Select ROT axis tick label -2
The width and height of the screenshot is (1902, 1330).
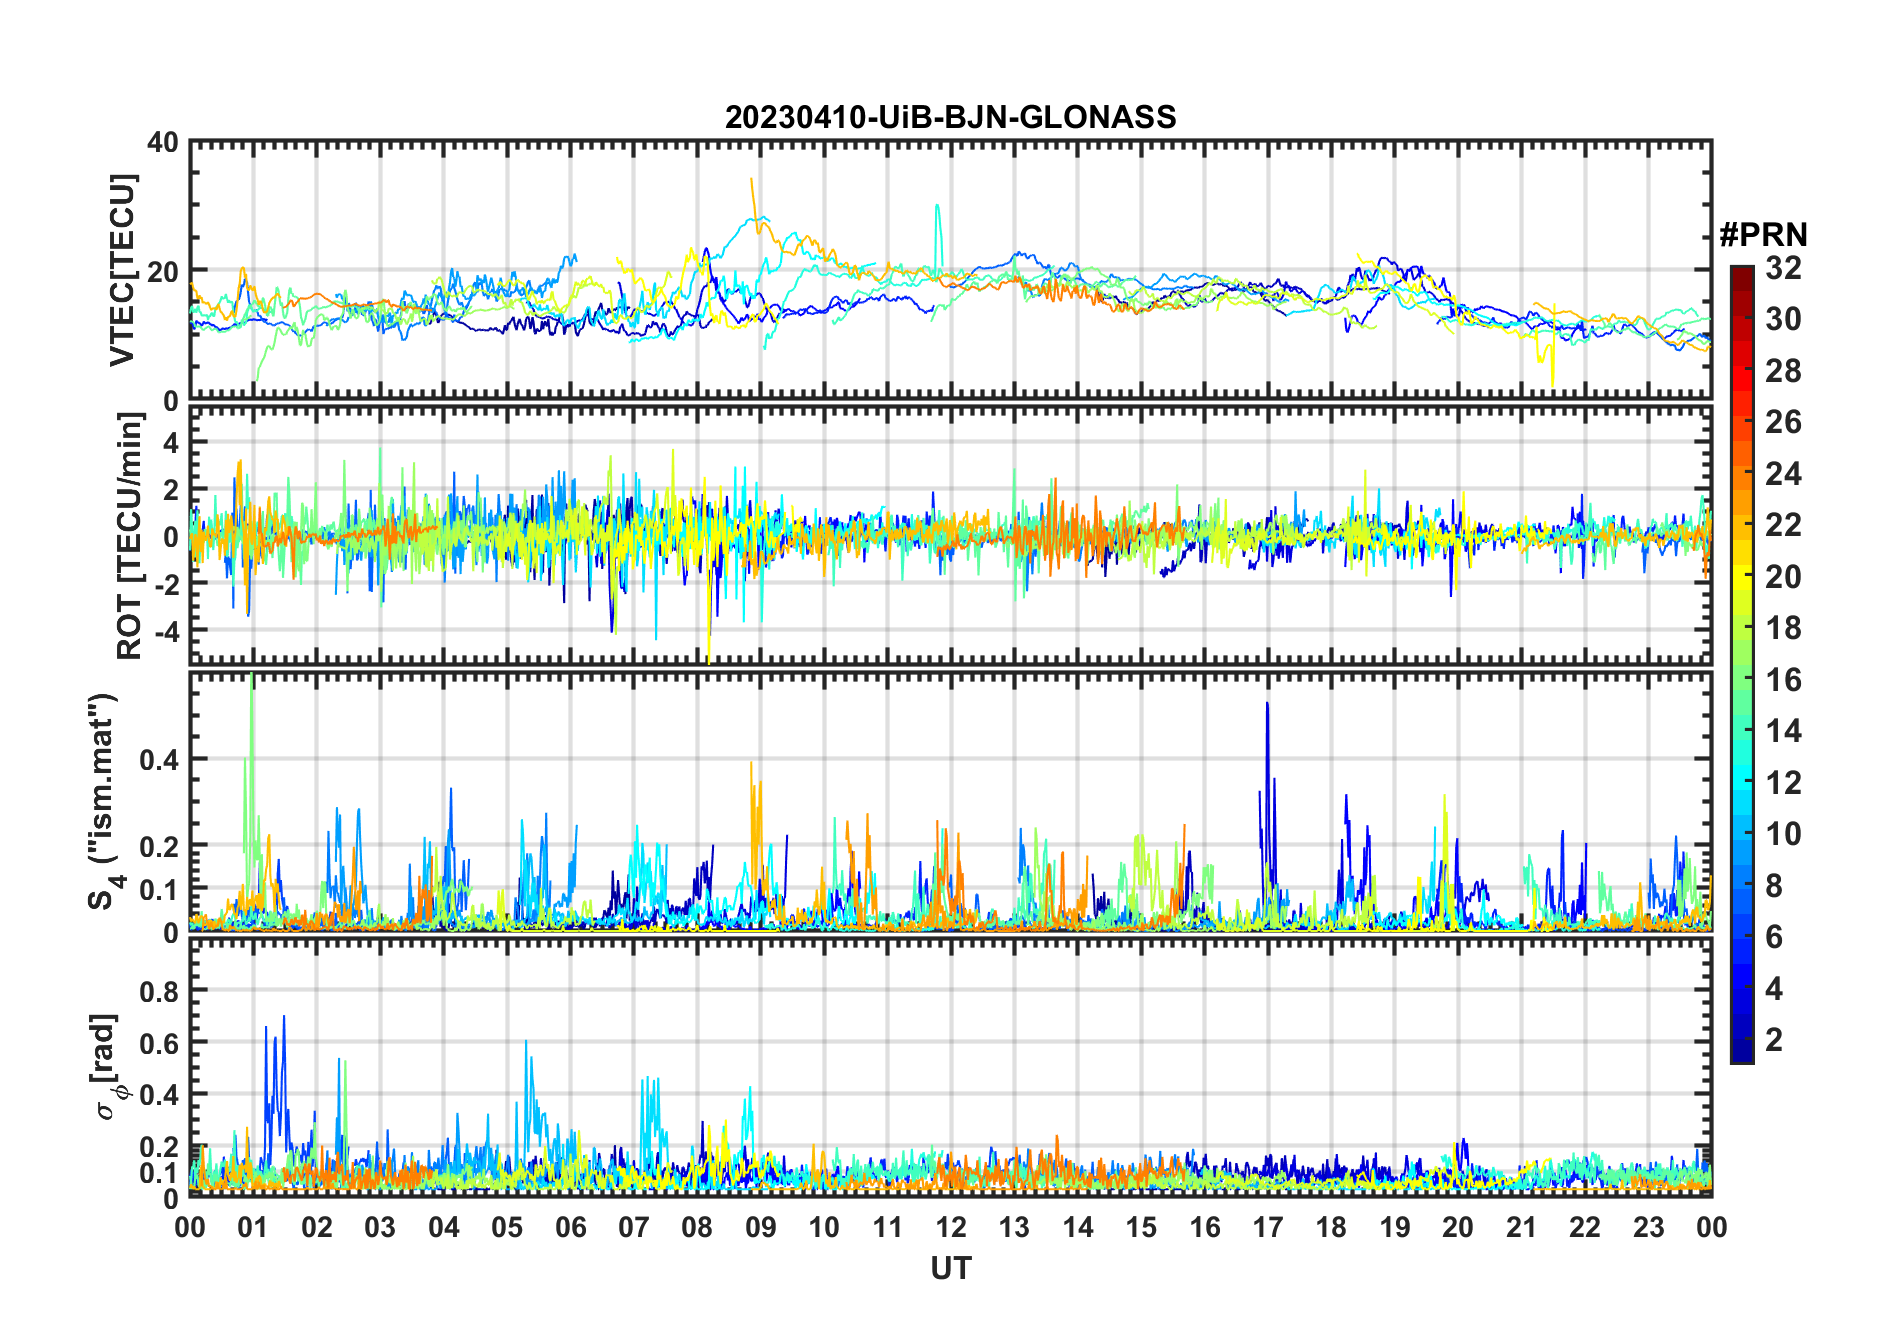coord(165,585)
